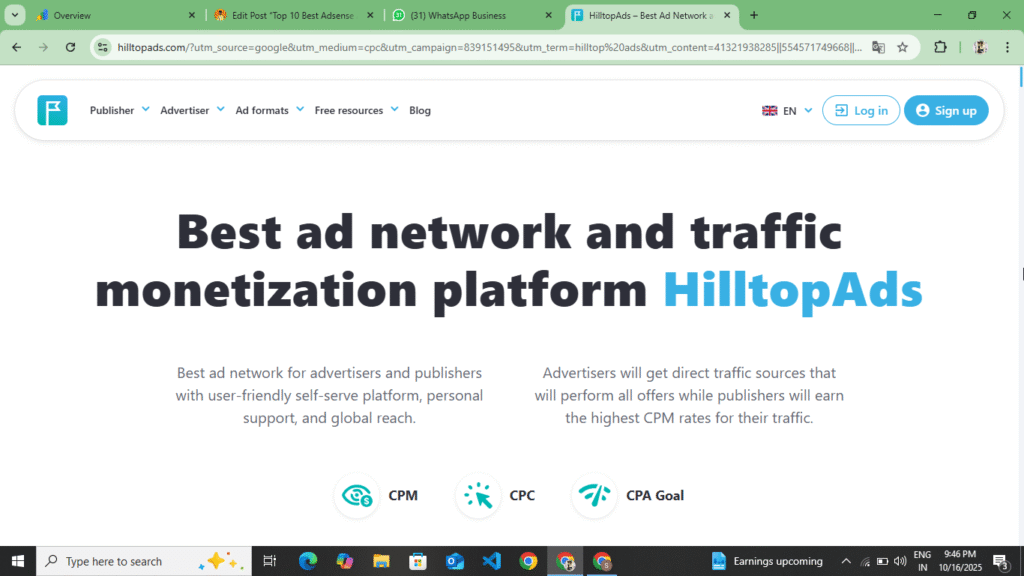Toggle the hidden icons arrow in system tray
This screenshot has height=576, width=1024.
pos(846,560)
